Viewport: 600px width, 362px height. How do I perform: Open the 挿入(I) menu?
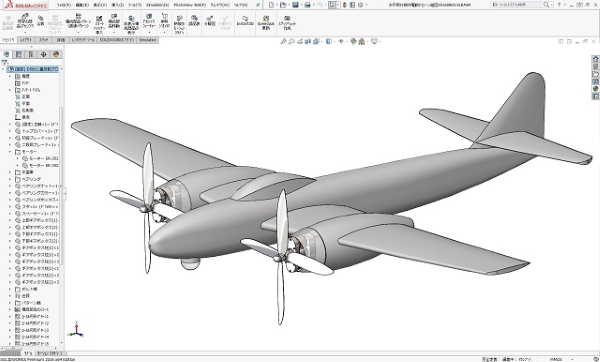point(117,5)
